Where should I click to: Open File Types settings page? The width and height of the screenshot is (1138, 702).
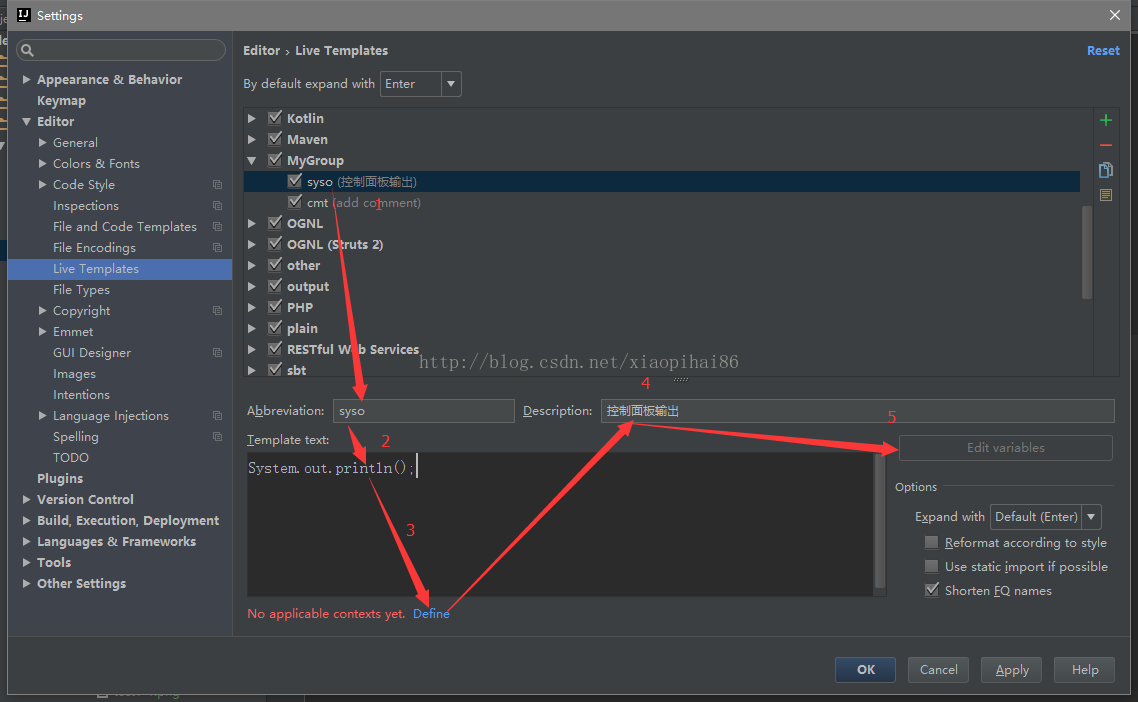click(x=81, y=290)
